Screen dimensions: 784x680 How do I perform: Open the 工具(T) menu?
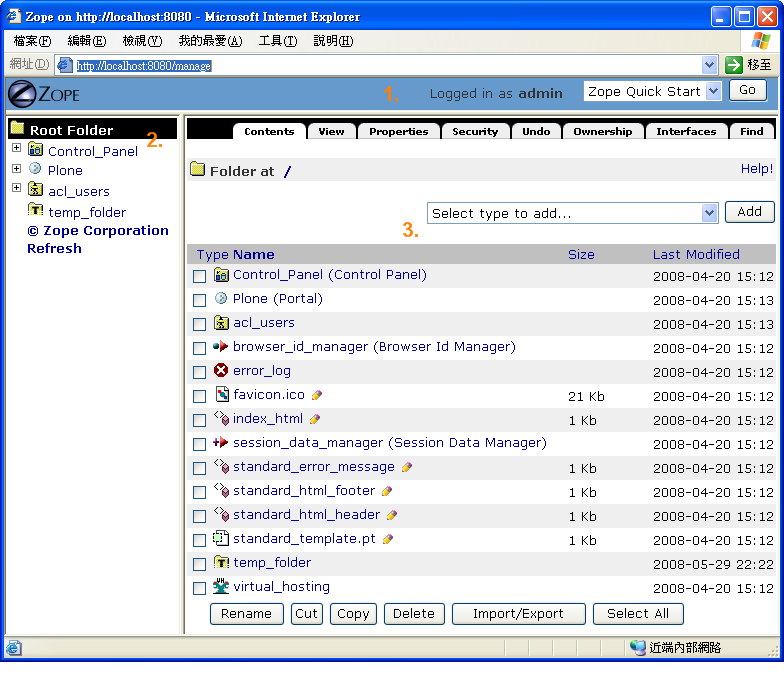pos(278,41)
